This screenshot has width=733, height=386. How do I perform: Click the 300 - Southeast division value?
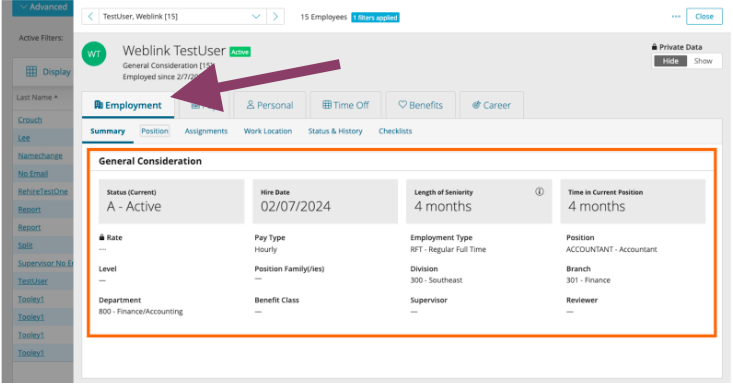point(436,280)
